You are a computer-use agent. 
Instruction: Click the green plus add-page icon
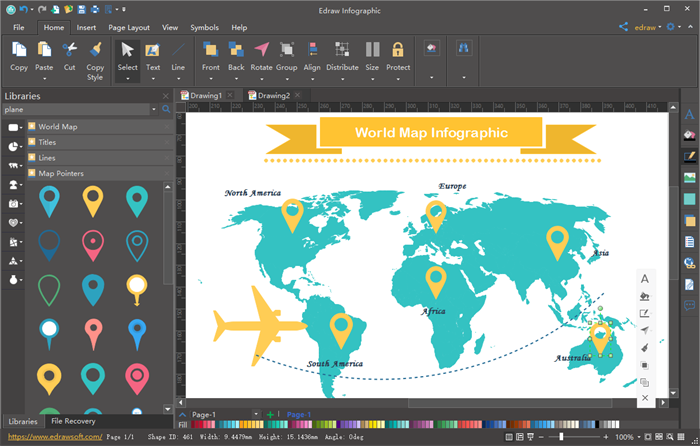[x=271, y=414]
